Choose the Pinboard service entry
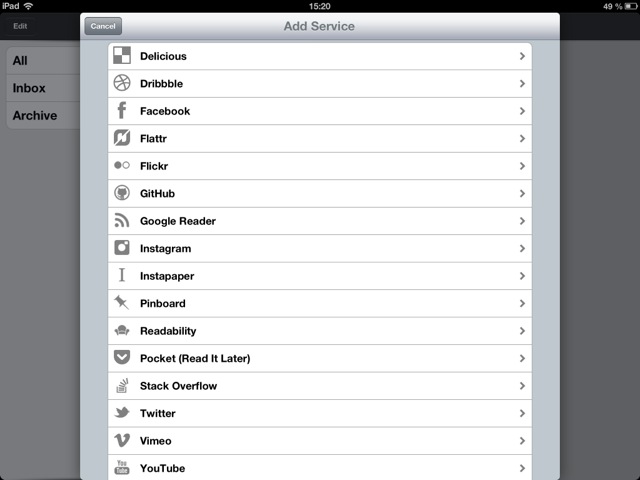This screenshot has width=640, height=480. tap(320, 303)
